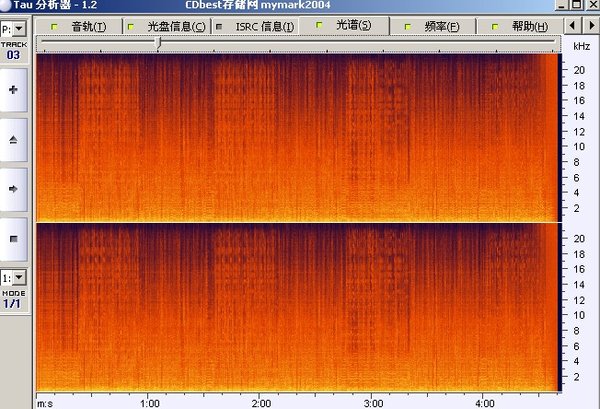The height and width of the screenshot is (409, 600).
Task: Click the 1:00 time axis label
Action: 150,403
